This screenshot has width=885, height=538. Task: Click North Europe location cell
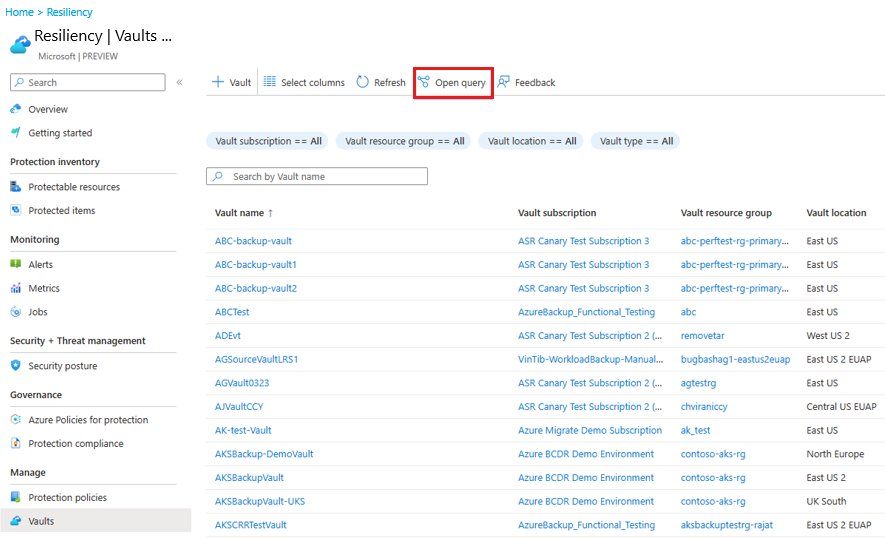pyautogui.click(x=835, y=454)
